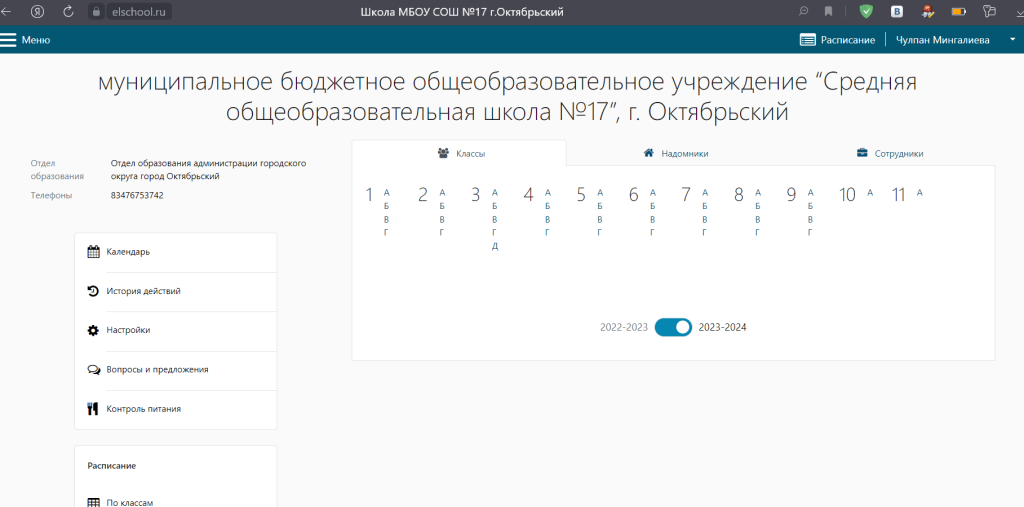Screen dimensions: 1024x507
Task: Select the 2023-2024 year label
Action: (x=722, y=327)
